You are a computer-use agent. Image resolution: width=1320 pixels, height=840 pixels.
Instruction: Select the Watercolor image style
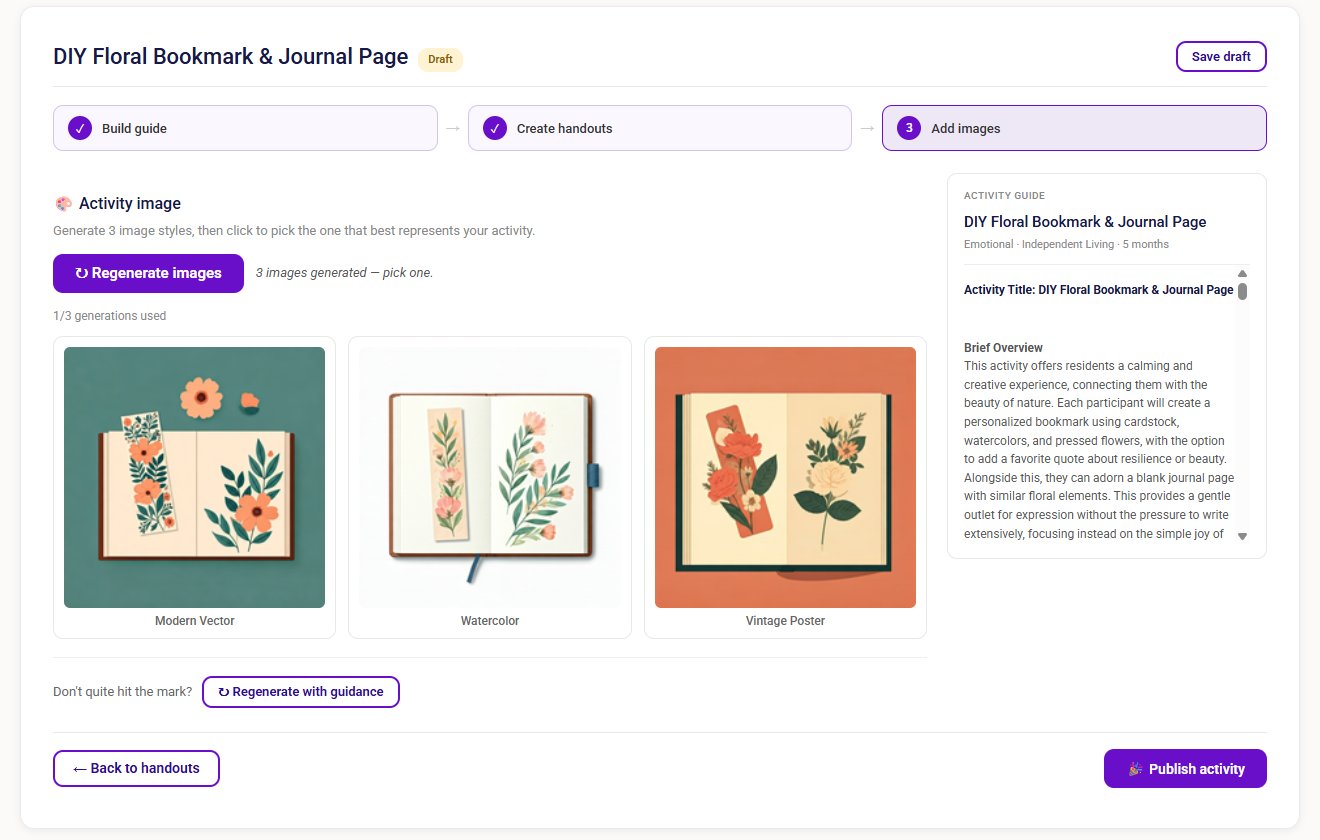click(x=489, y=477)
